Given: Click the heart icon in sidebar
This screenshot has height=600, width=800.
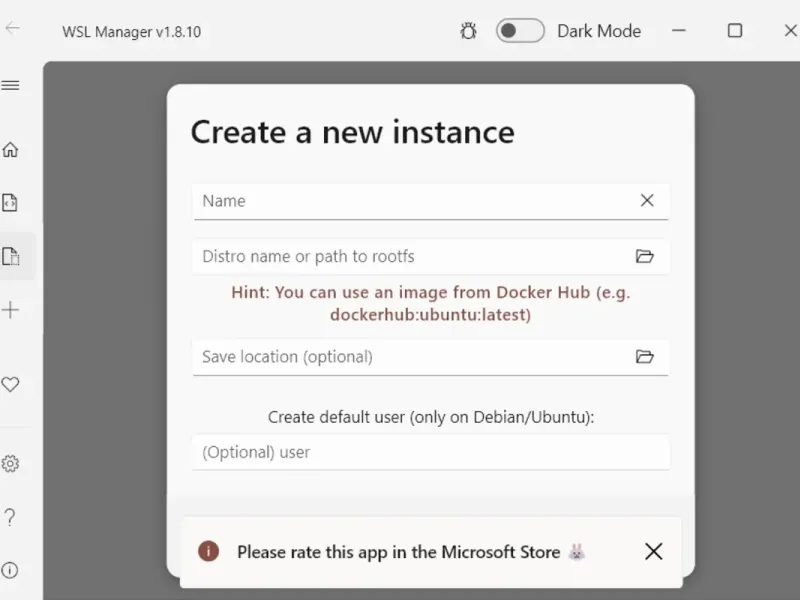Looking at the screenshot, I should tap(11, 384).
